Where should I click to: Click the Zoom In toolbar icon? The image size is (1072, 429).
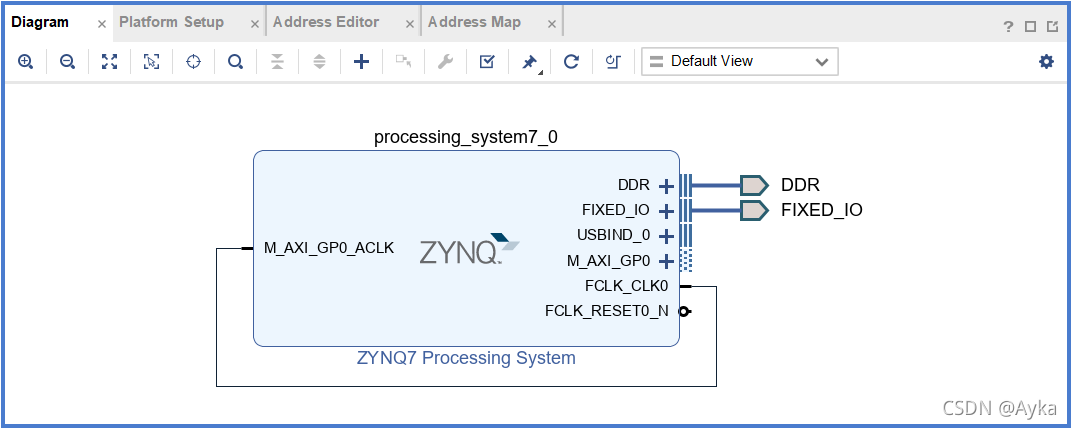coord(25,62)
